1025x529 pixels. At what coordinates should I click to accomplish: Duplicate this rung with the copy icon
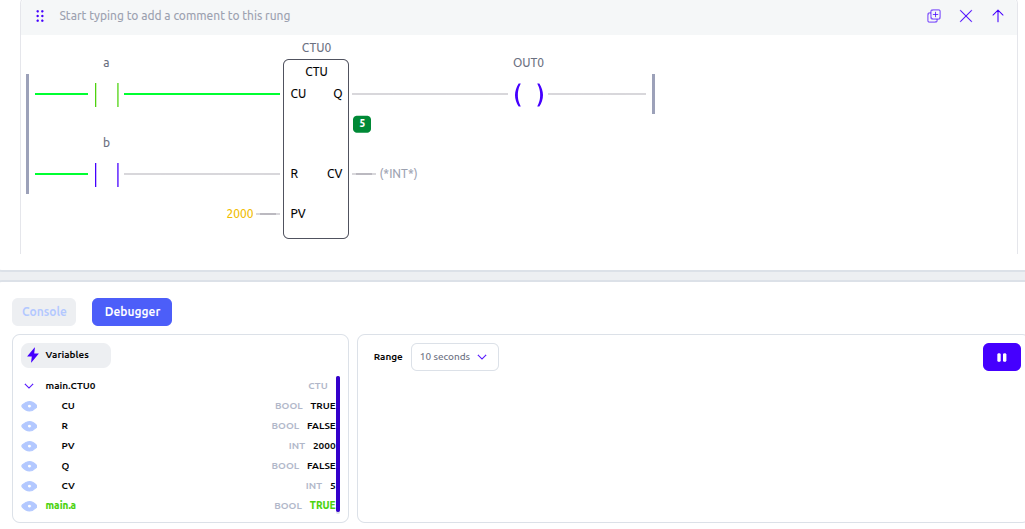[934, 16]
